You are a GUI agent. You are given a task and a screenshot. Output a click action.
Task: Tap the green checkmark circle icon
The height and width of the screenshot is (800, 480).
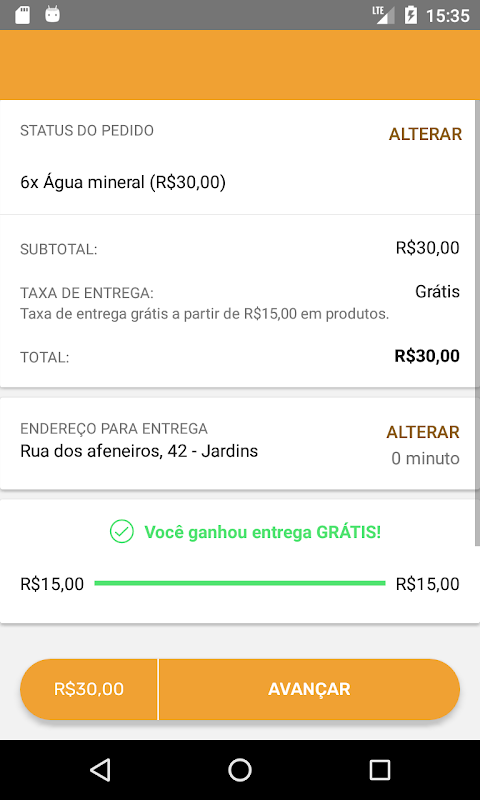pyautogui.click(x=121, y=532)
